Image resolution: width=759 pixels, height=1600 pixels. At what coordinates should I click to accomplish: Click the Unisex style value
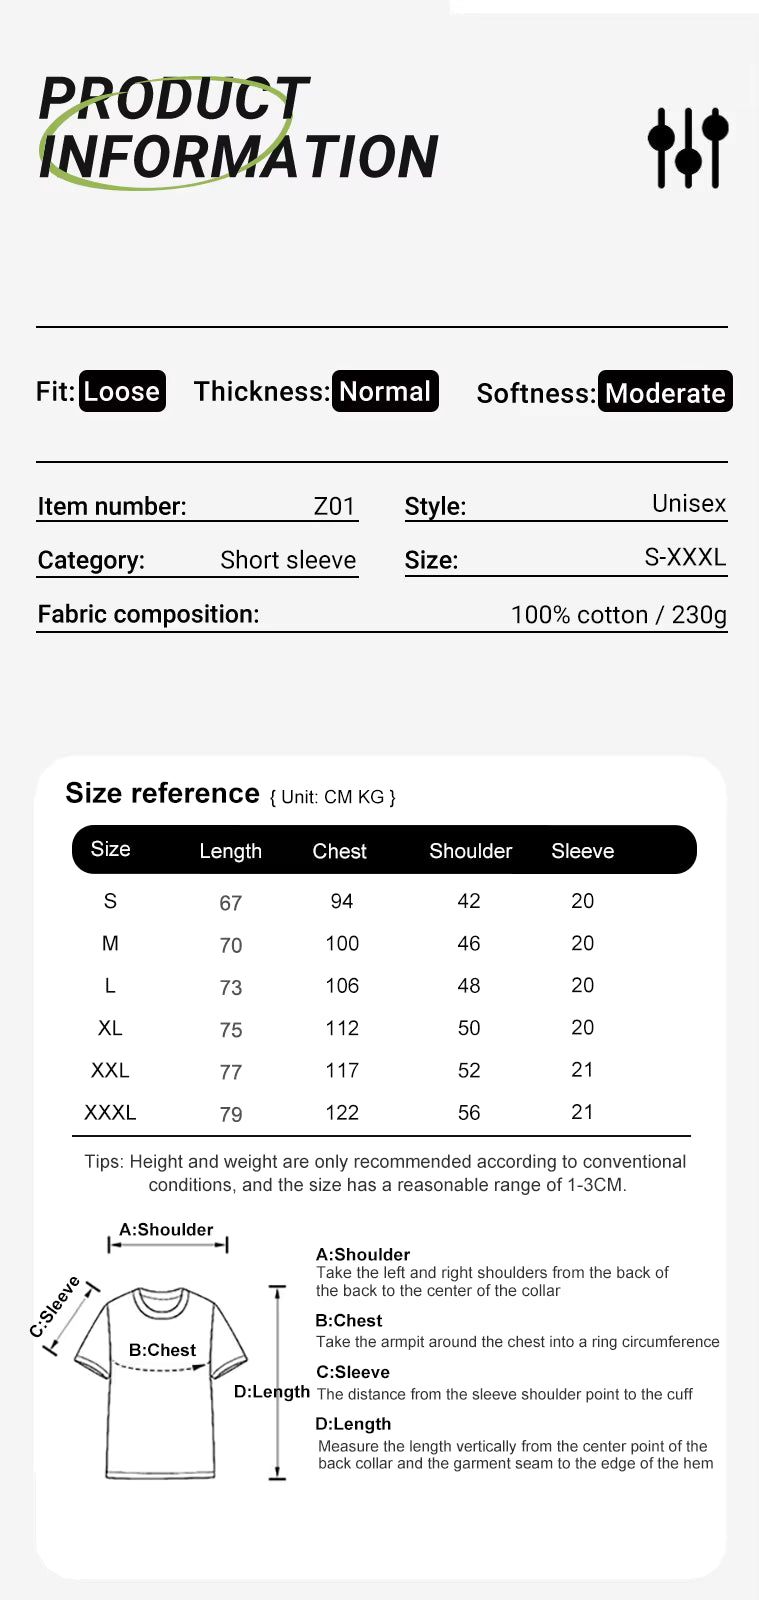pyautogui.click(x=688, y=503)
